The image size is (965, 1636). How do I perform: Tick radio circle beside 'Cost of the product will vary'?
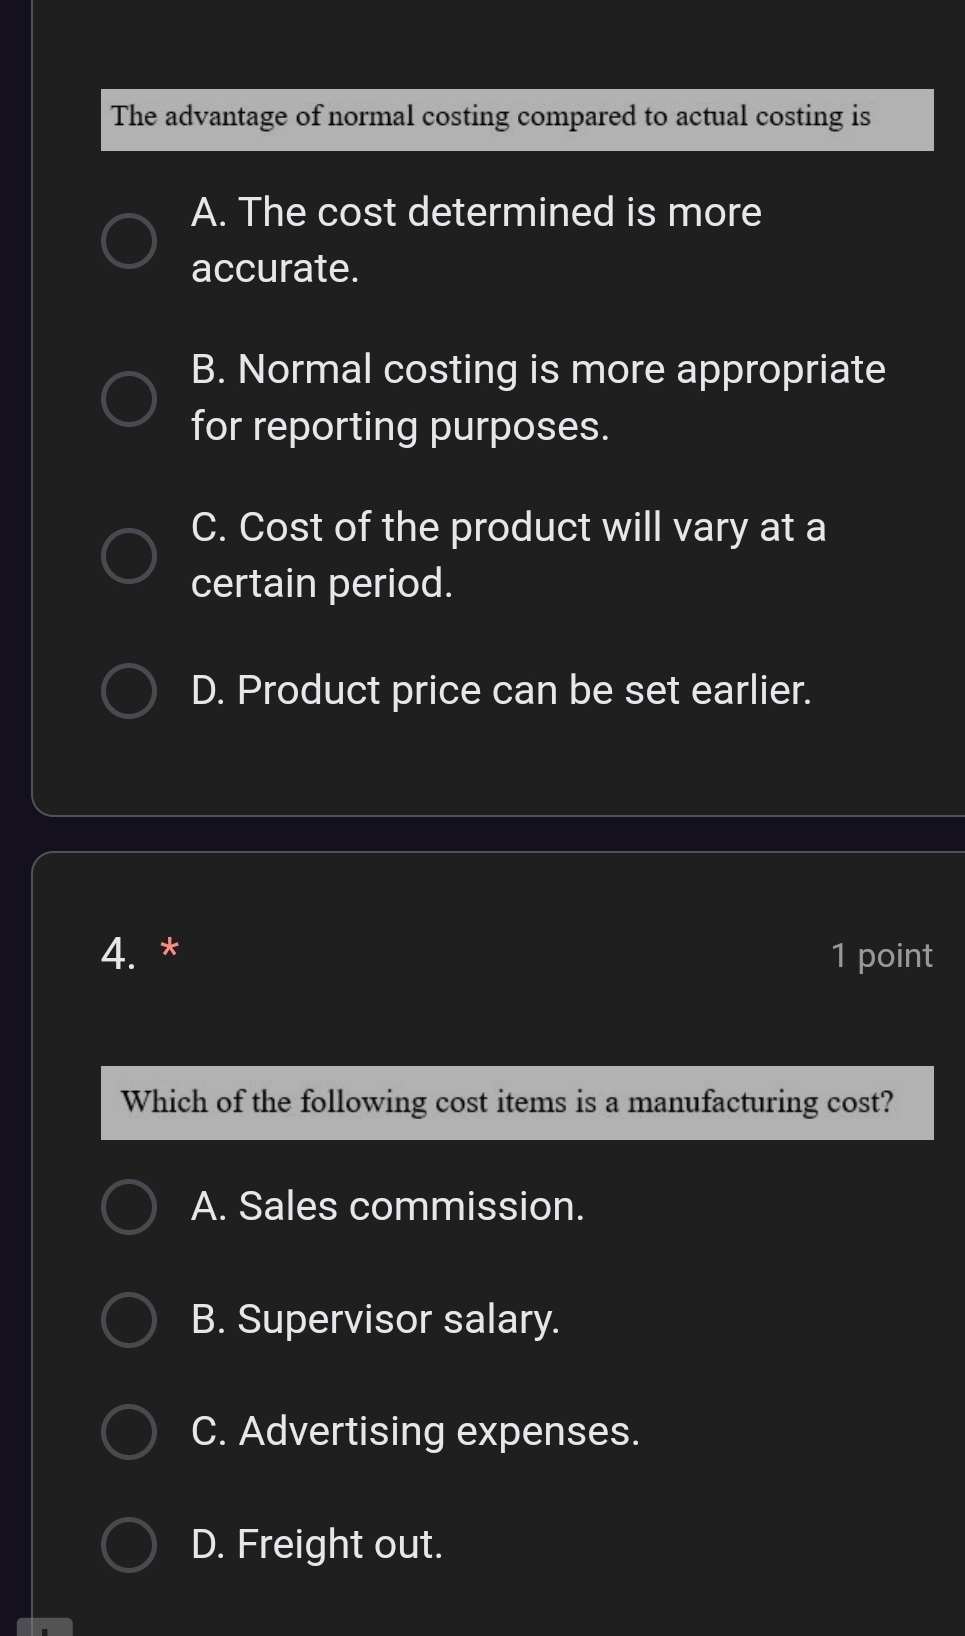[129, 556]
